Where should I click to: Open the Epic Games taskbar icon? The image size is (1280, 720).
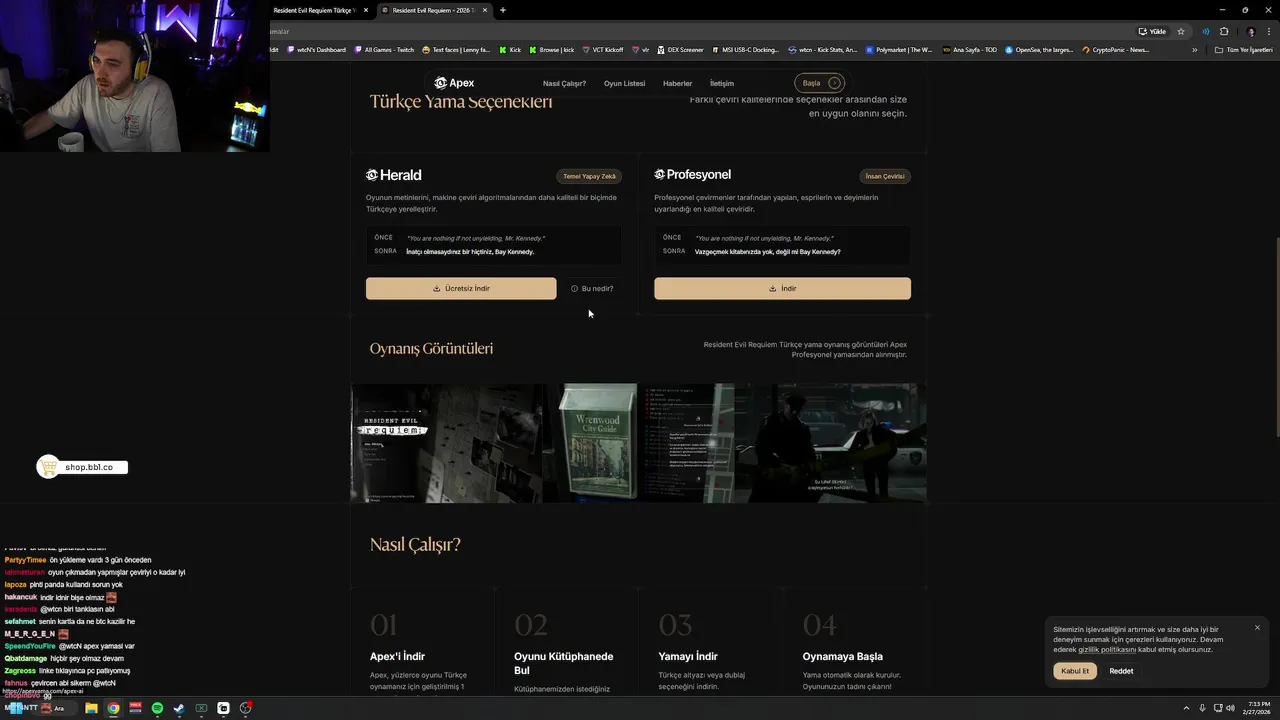pyautogui.click(x=223, y=708)
